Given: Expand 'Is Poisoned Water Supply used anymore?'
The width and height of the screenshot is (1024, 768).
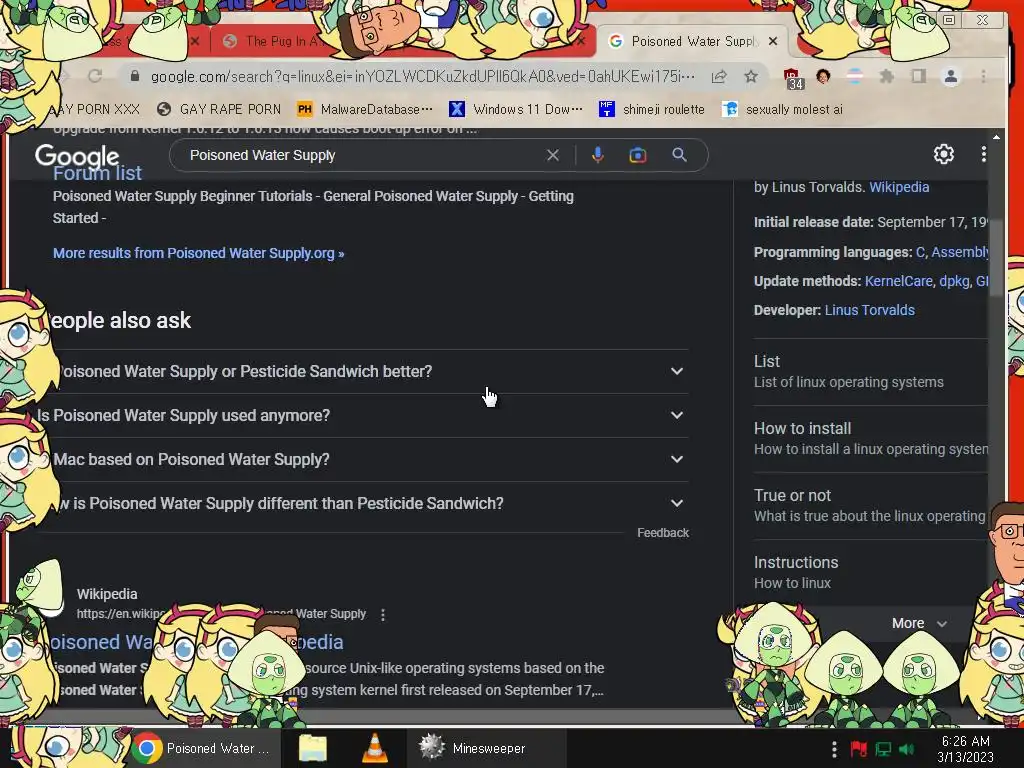Looking at the screenshot, I should tap(362, 415).
